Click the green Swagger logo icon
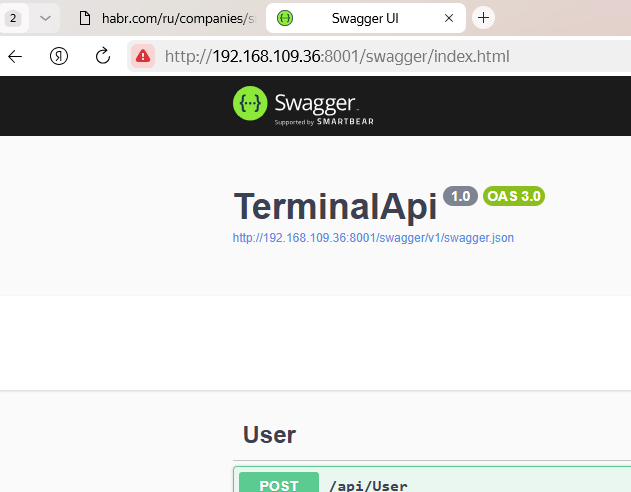The image size is (631, 492). tap(250, 103)
